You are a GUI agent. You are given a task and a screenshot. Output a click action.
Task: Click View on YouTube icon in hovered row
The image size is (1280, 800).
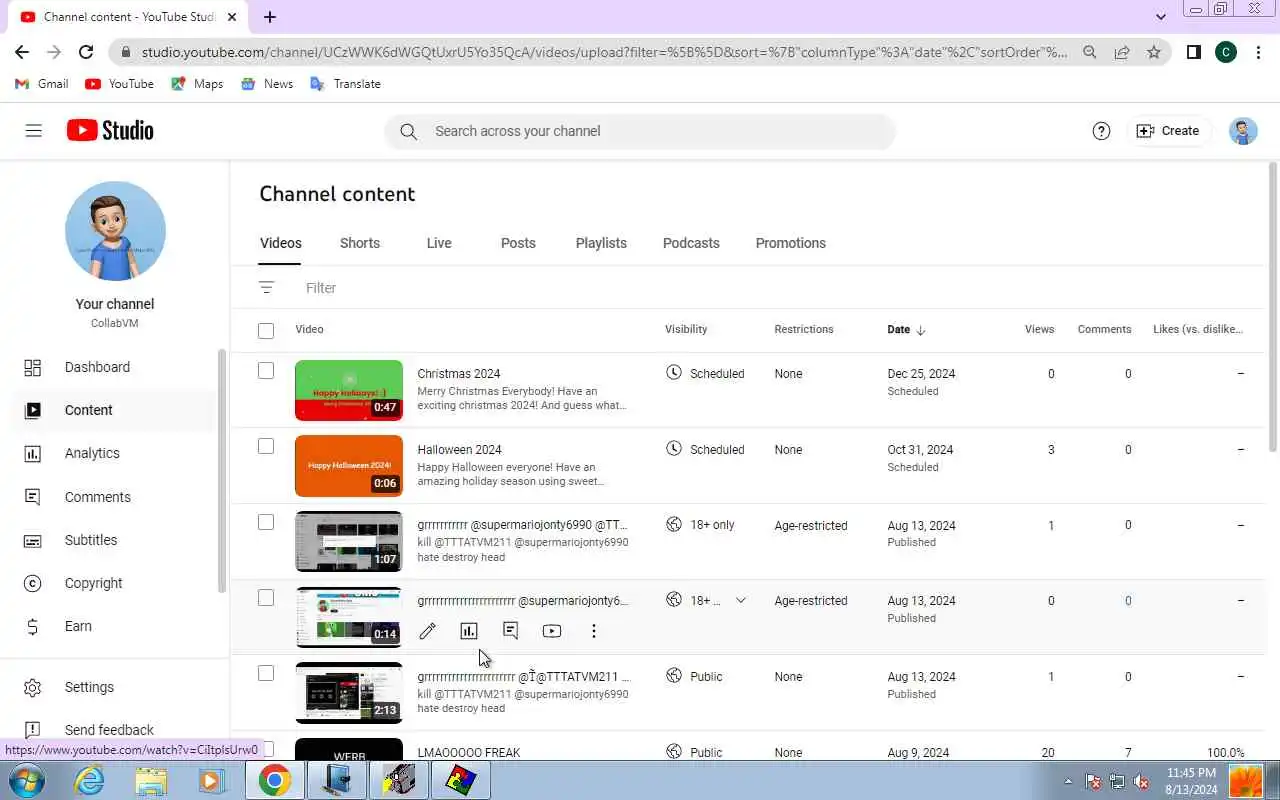click(552, 631)
